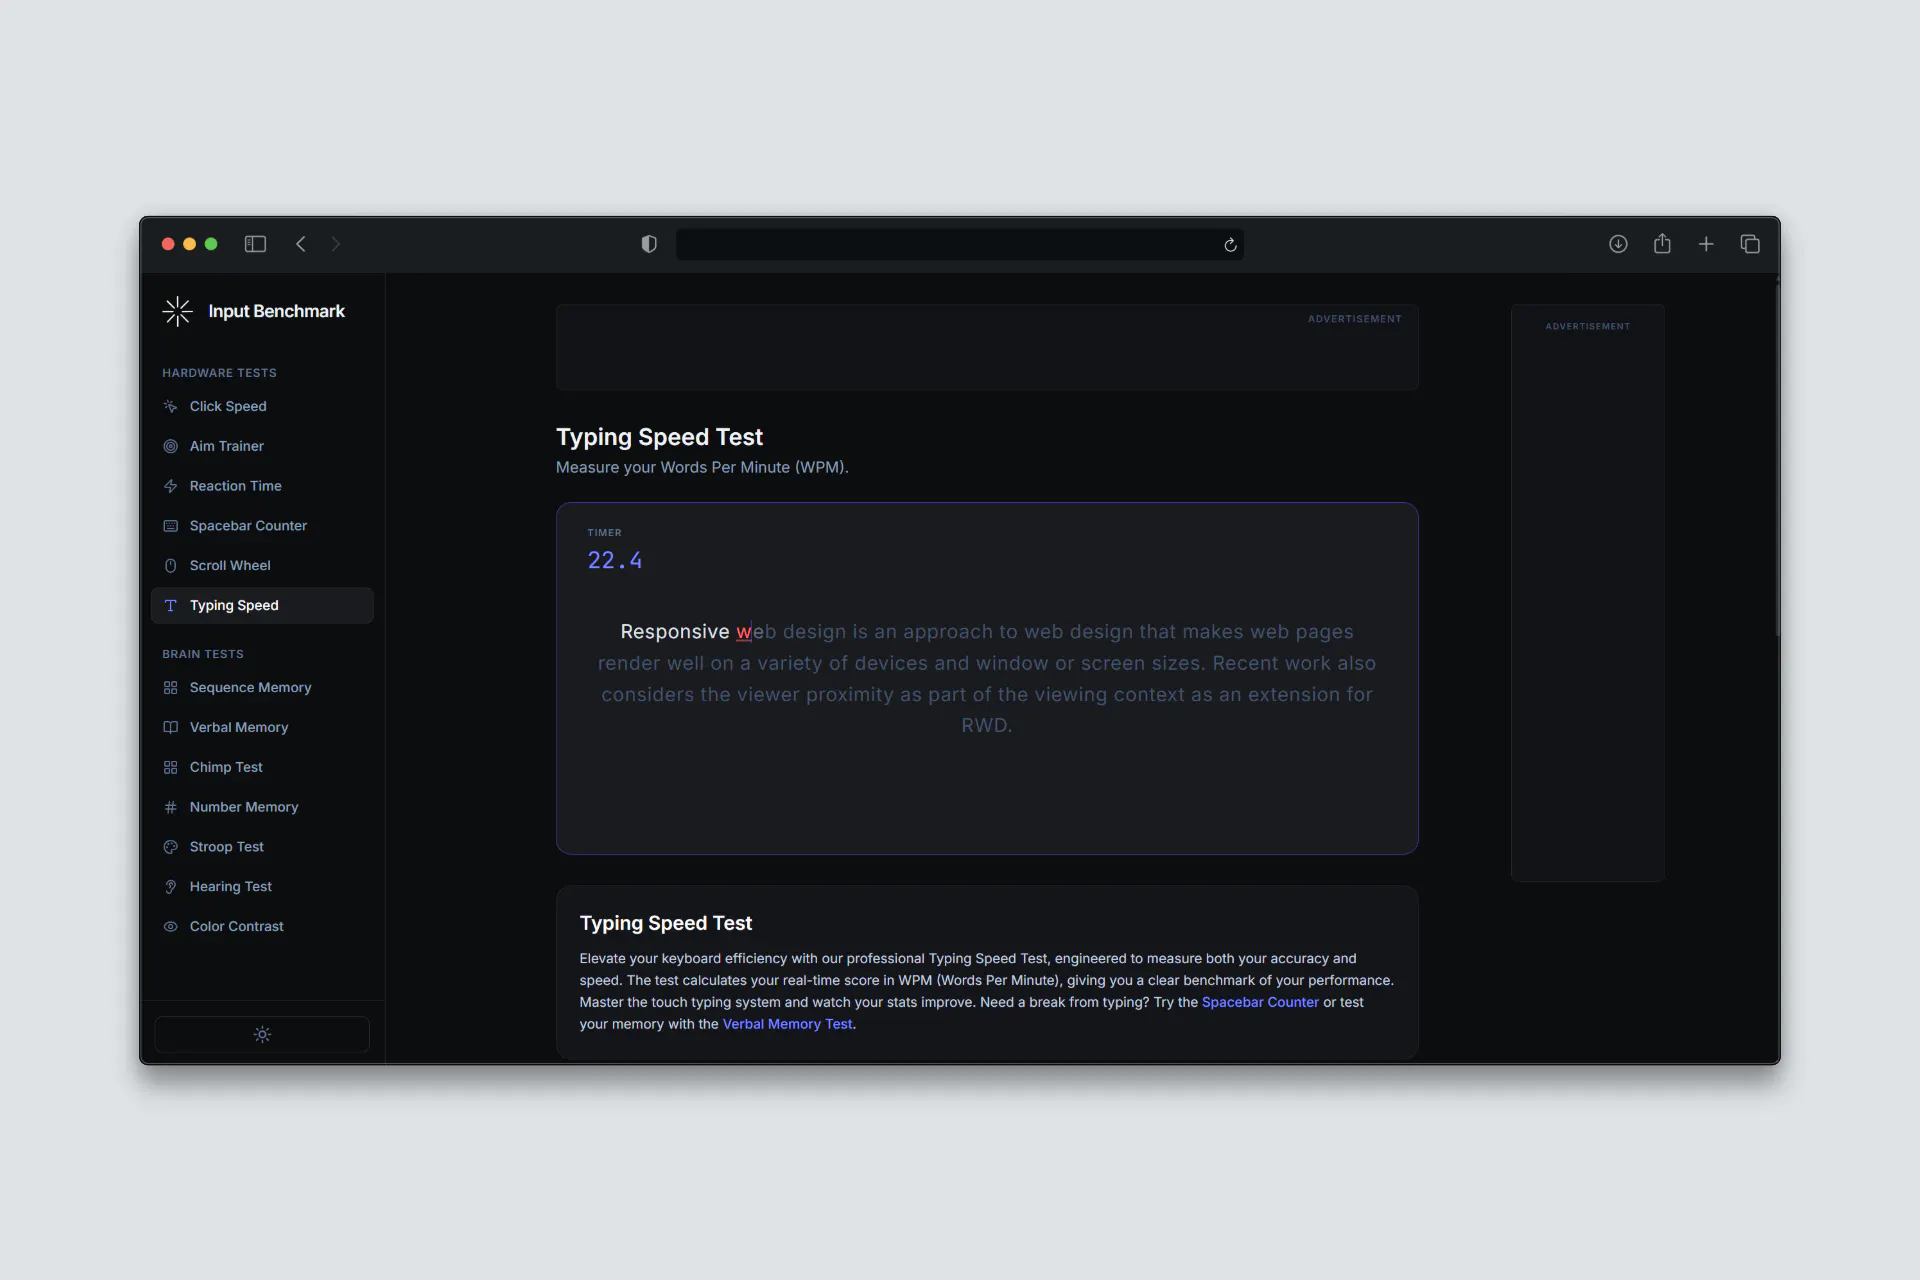Click the Reaction Time lightning bolt icon

[171, 486]
